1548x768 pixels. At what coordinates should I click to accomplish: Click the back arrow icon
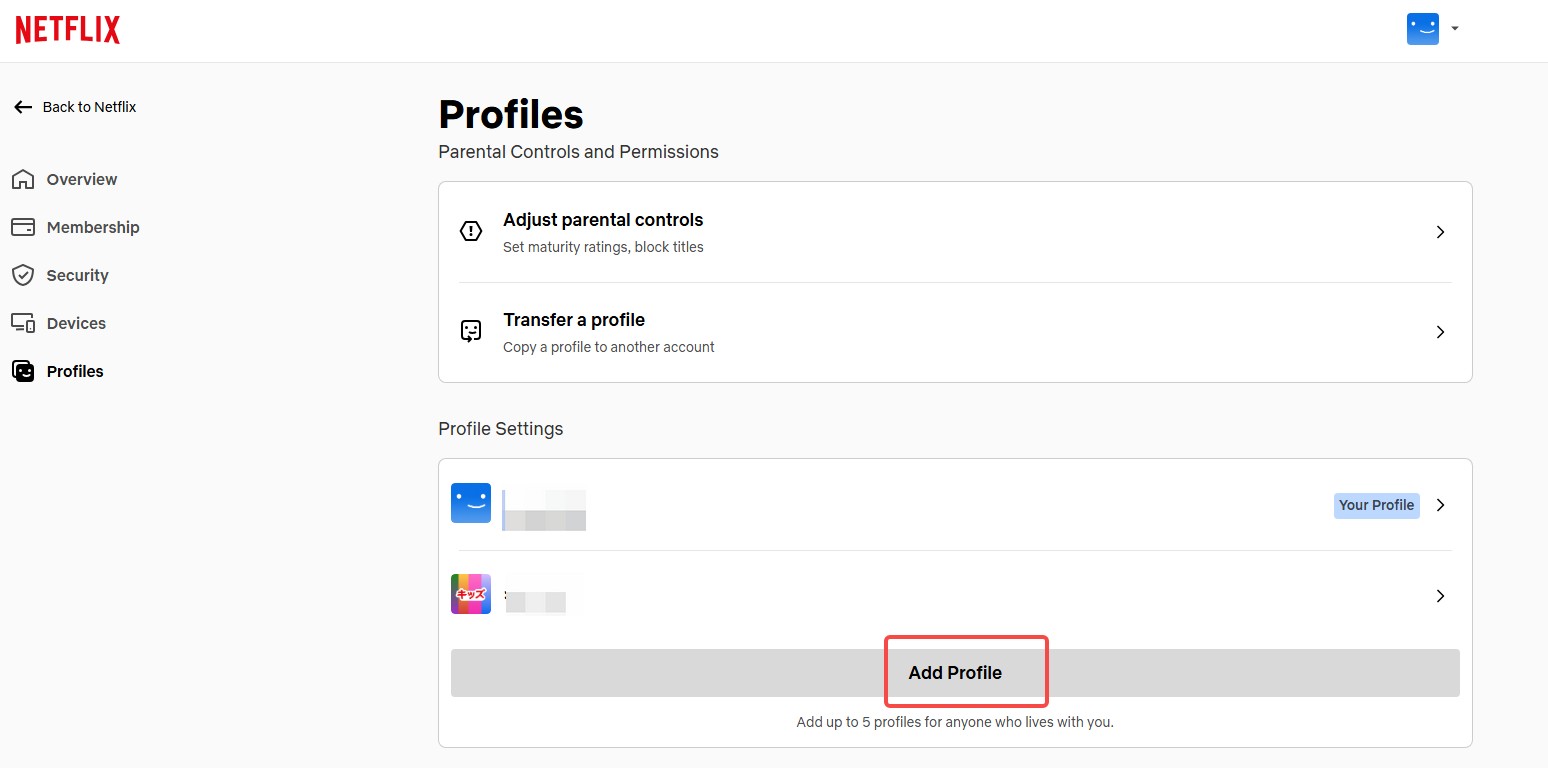click(23, 107)
